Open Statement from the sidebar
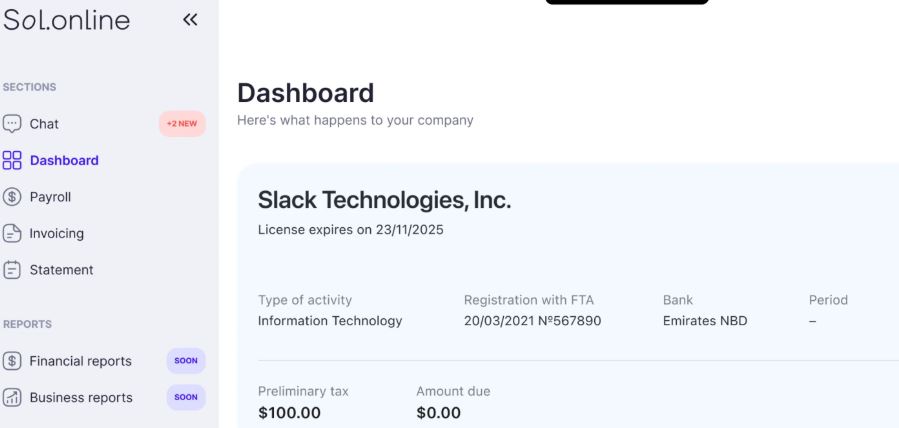Screen dimensions: 899x428 point(61,270)
